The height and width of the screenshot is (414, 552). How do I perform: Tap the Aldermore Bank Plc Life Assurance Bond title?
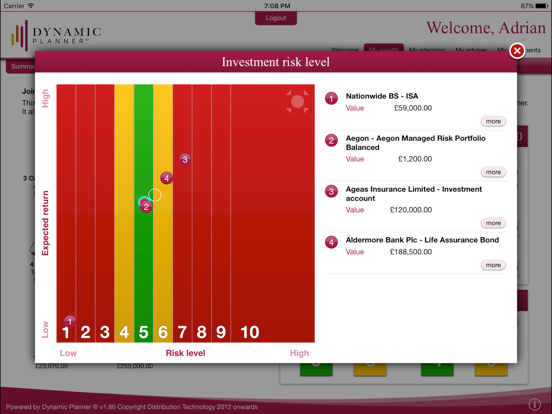(422, 240)
